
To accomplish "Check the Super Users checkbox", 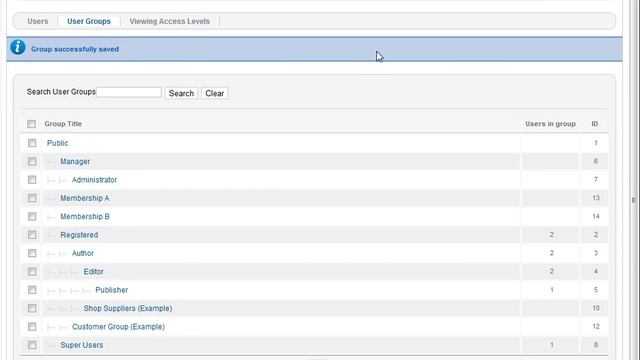I will pos(32,345).
